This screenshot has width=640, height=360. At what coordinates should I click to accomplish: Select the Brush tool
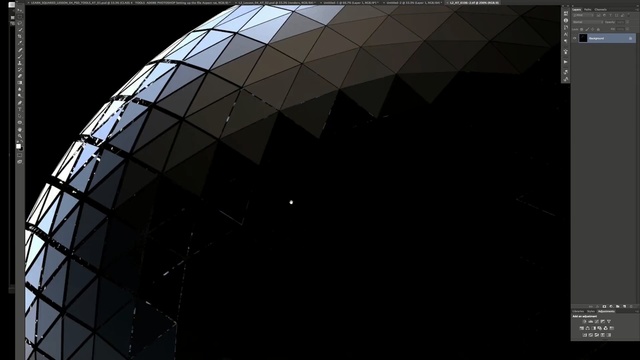pyautogui.click(x=20, y=56)
